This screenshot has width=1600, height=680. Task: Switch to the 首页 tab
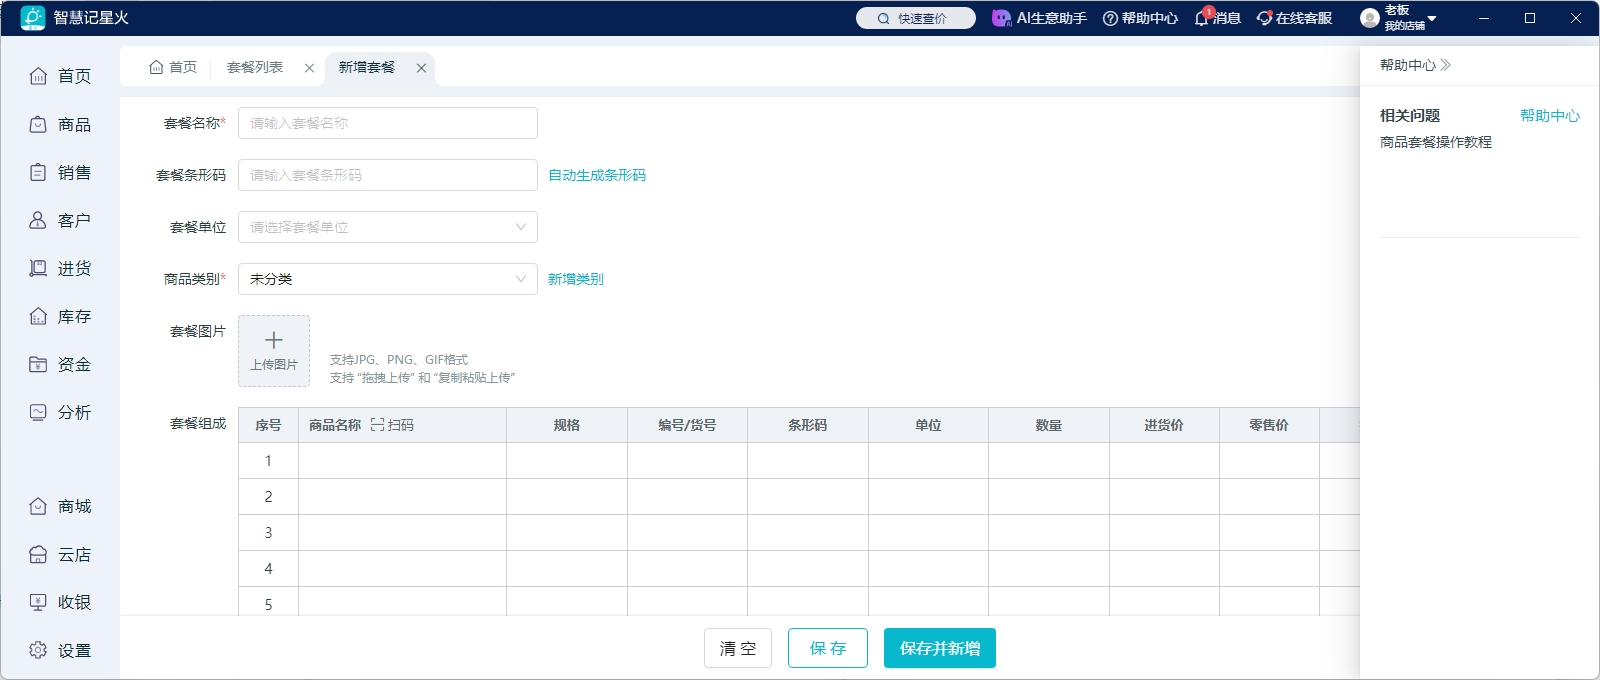pyautogui.click(x=173, y=67)
